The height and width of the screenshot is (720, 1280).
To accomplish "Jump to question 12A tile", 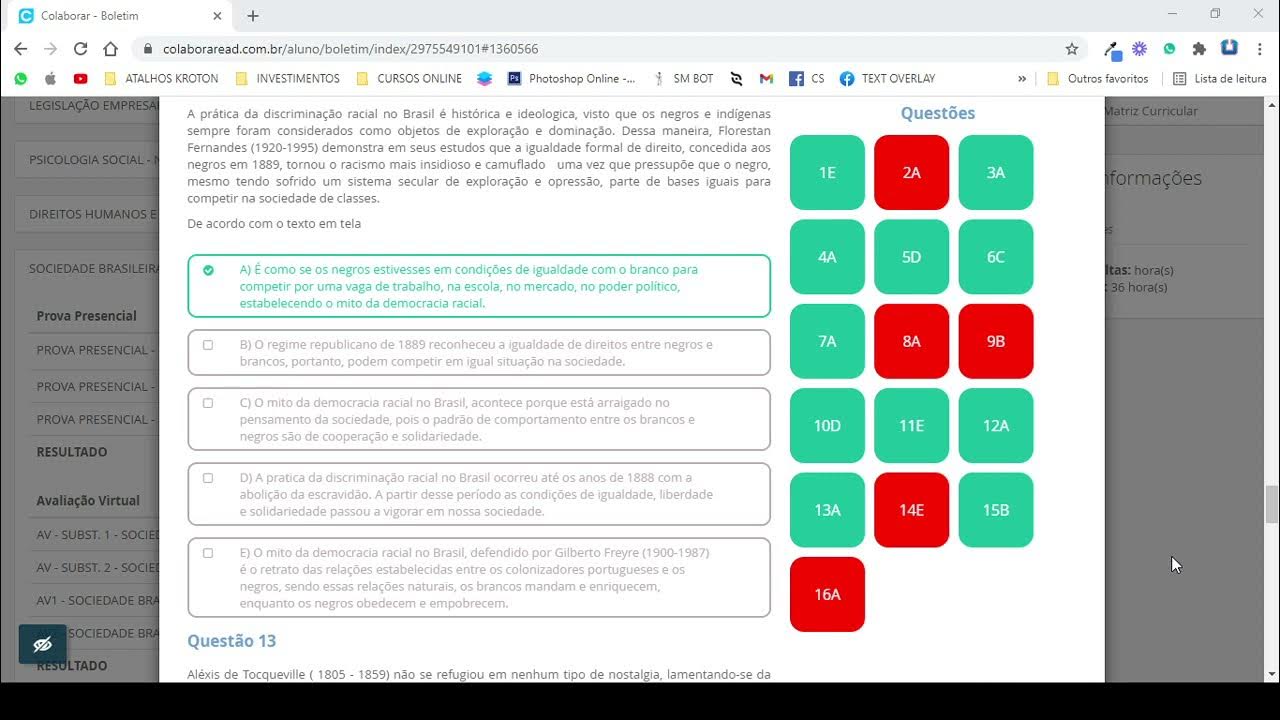I will pyautogui.click(x=996, y=426).
